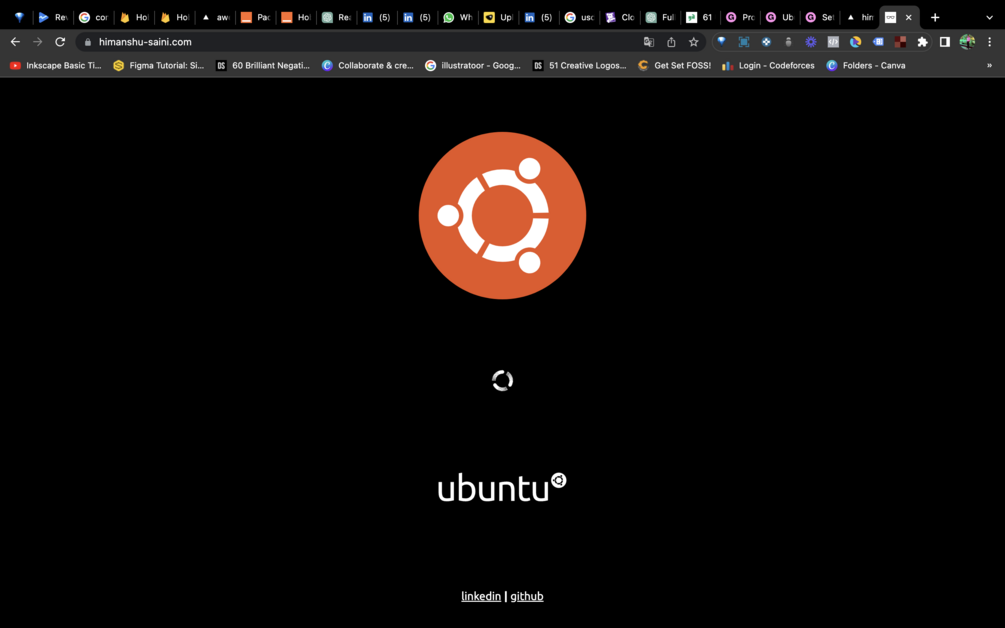The image size is (1005, 628).
Task: Open the Chrome three-dot menu
Action: point(990,42)
